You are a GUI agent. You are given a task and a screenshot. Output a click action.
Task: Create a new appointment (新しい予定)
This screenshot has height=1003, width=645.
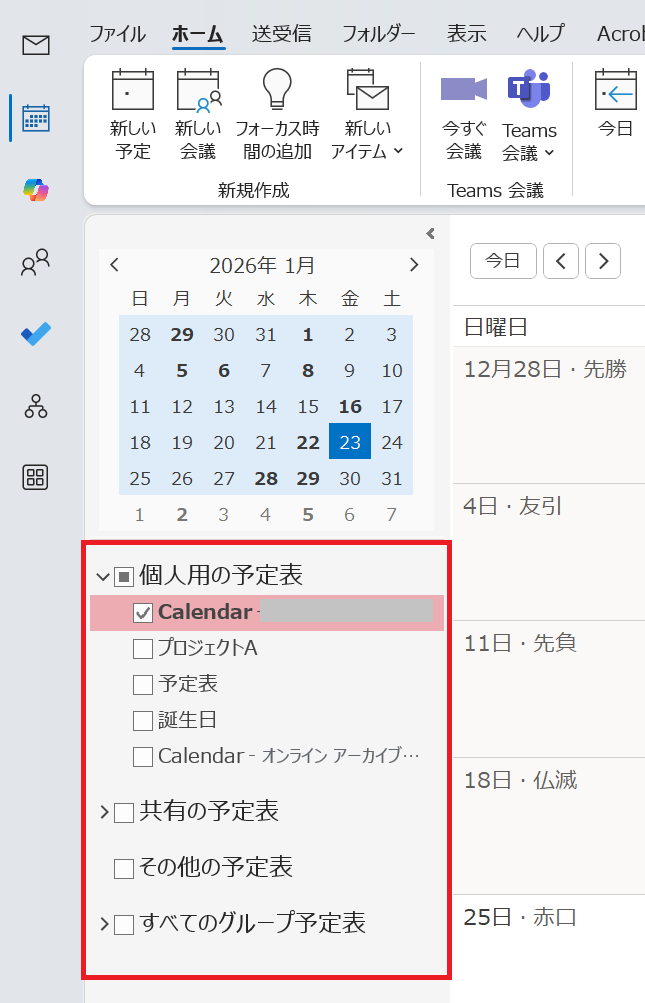133,115
